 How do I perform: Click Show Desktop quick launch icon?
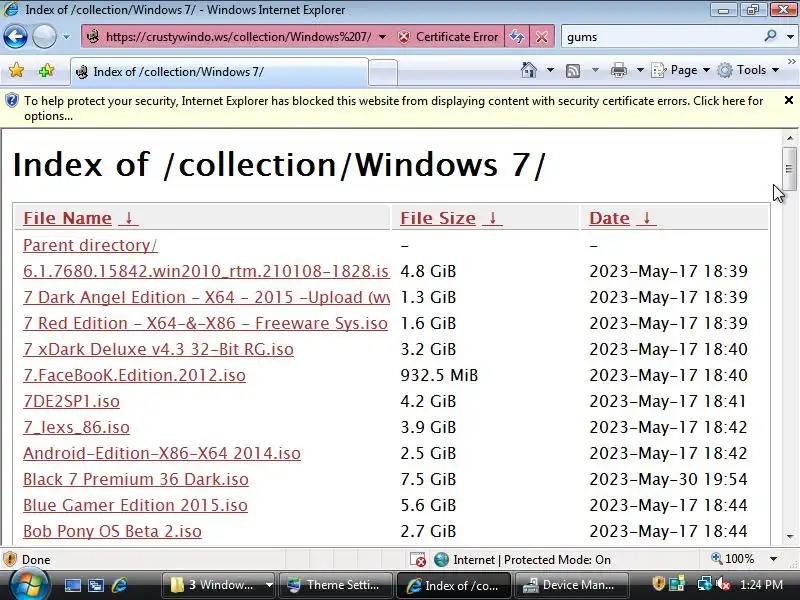tap(72, 585)
